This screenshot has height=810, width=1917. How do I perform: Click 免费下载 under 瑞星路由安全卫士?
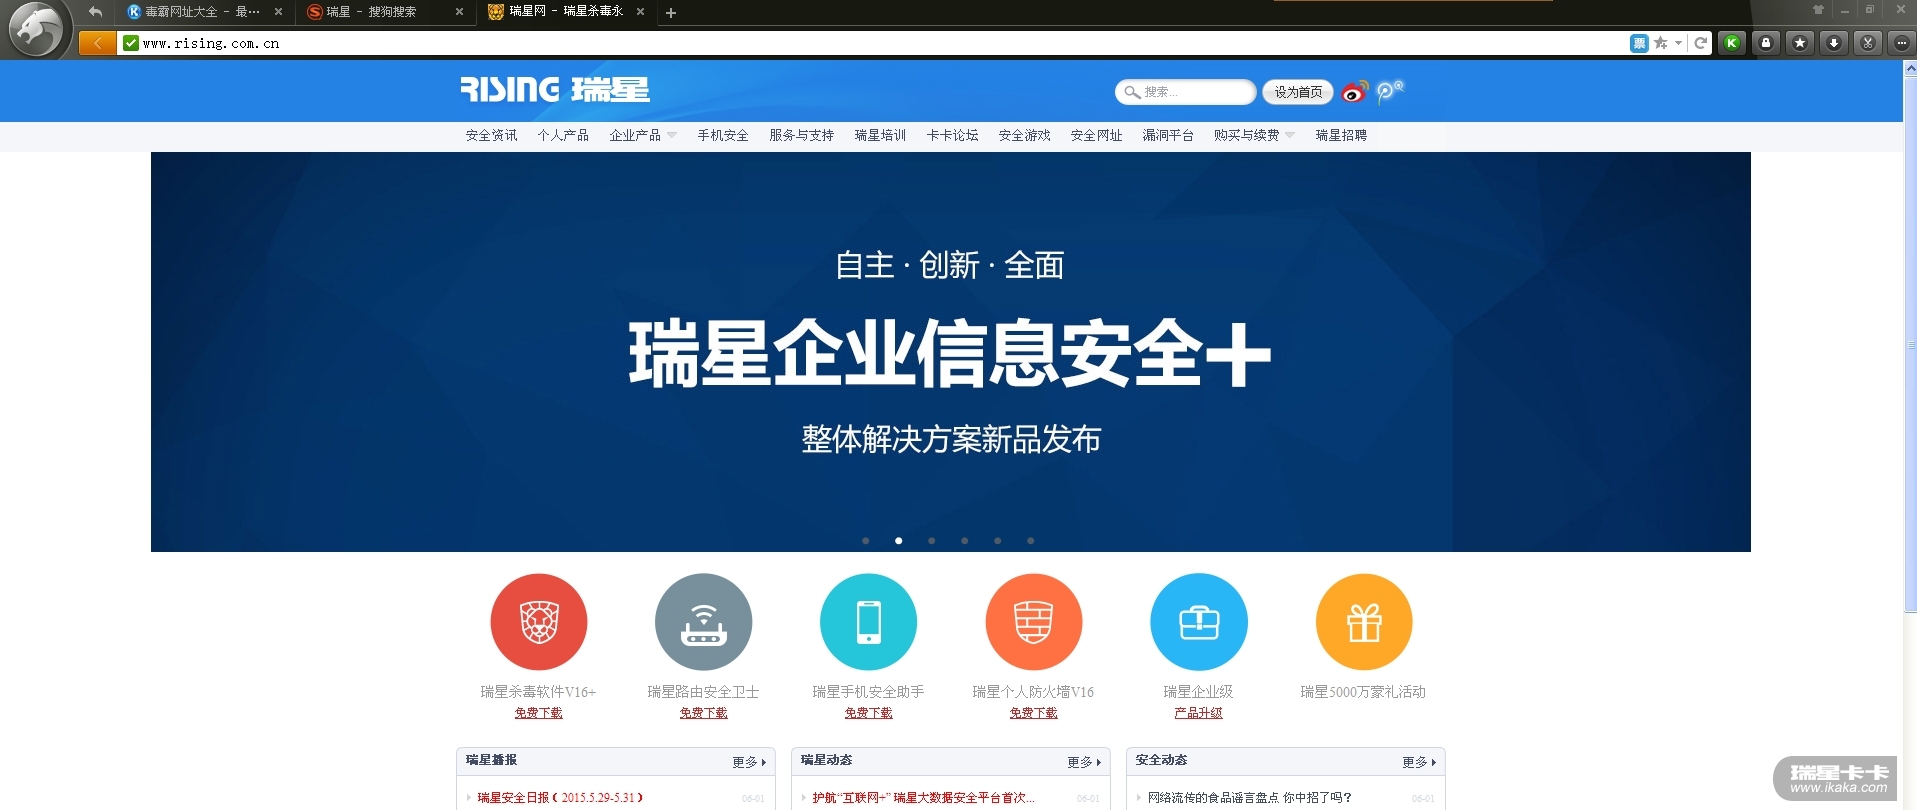704,713
